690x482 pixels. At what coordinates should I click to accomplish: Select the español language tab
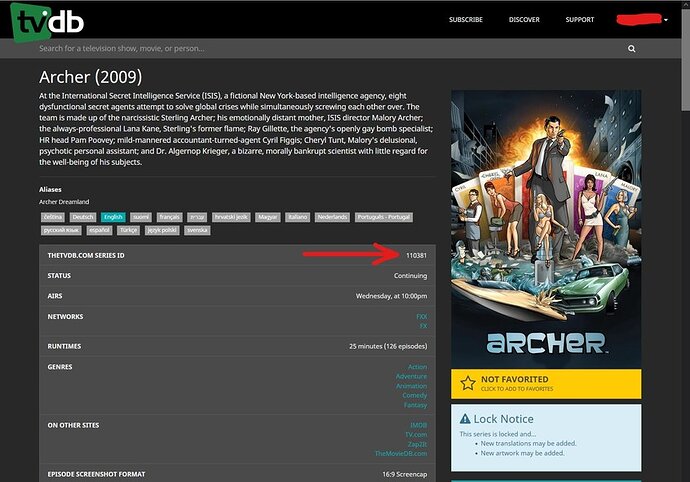tap(99, 230)
